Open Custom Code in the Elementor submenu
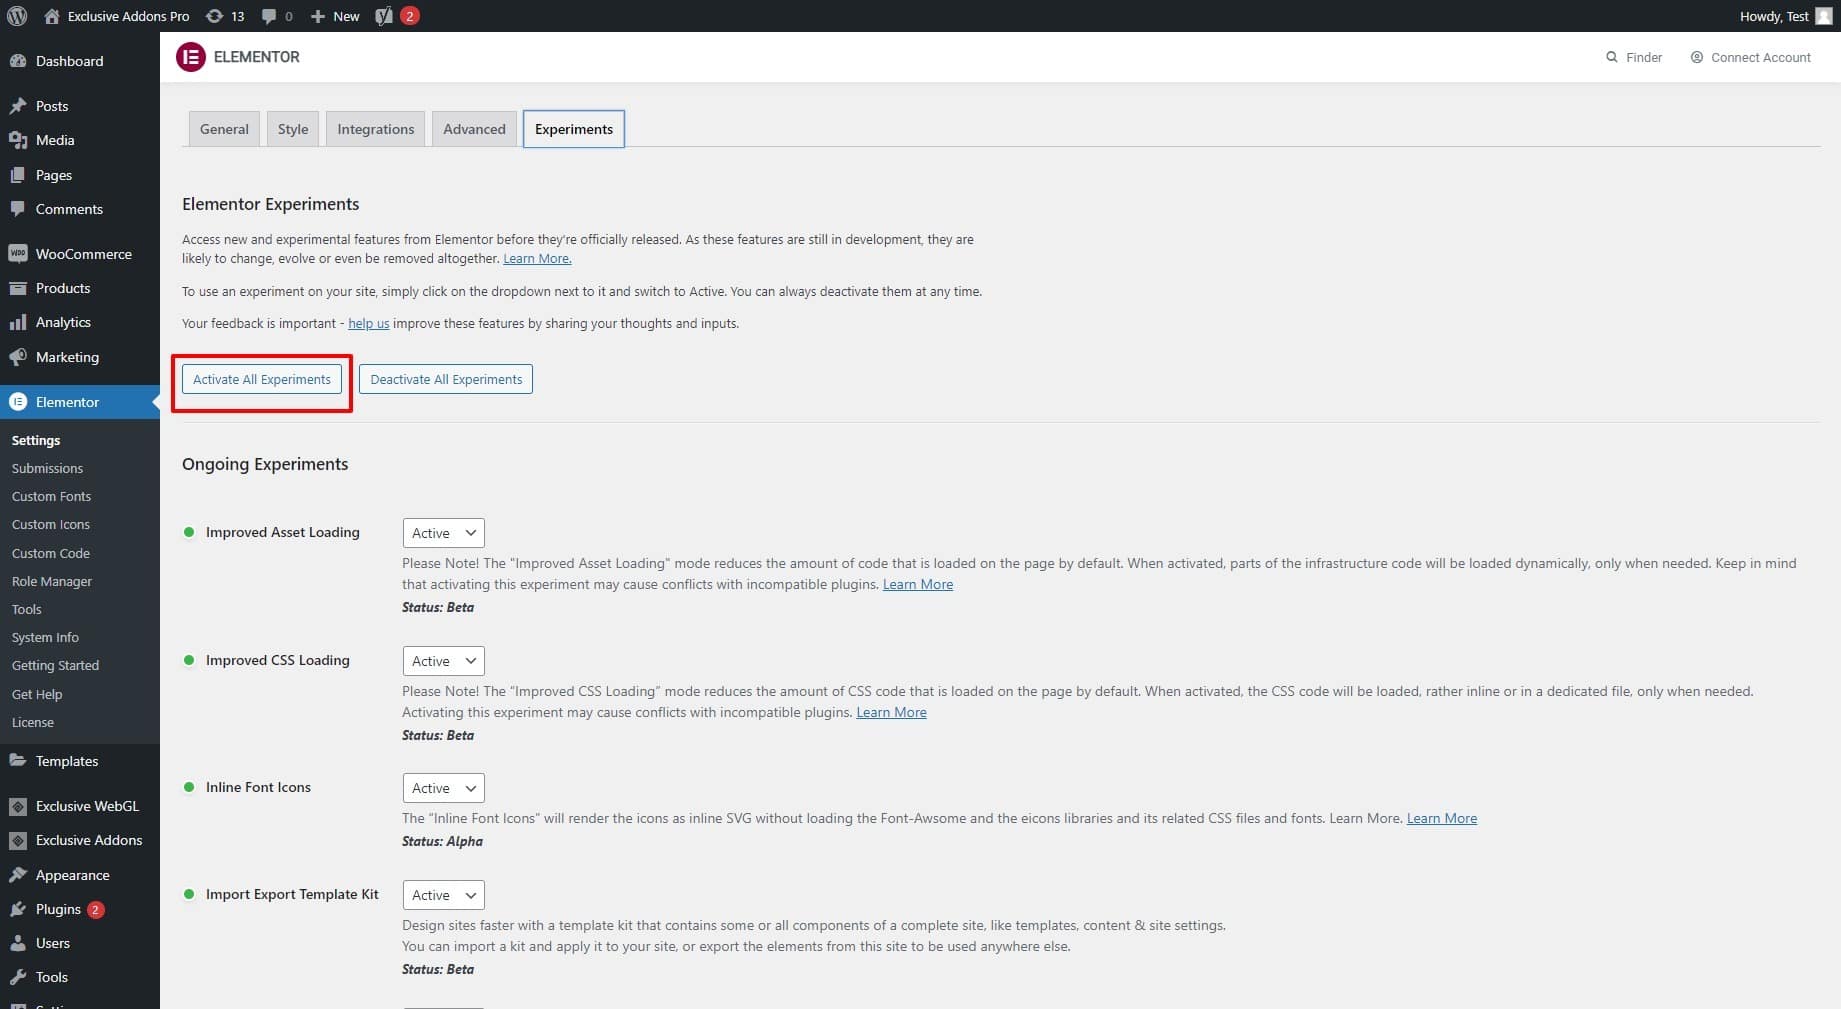 51,553
